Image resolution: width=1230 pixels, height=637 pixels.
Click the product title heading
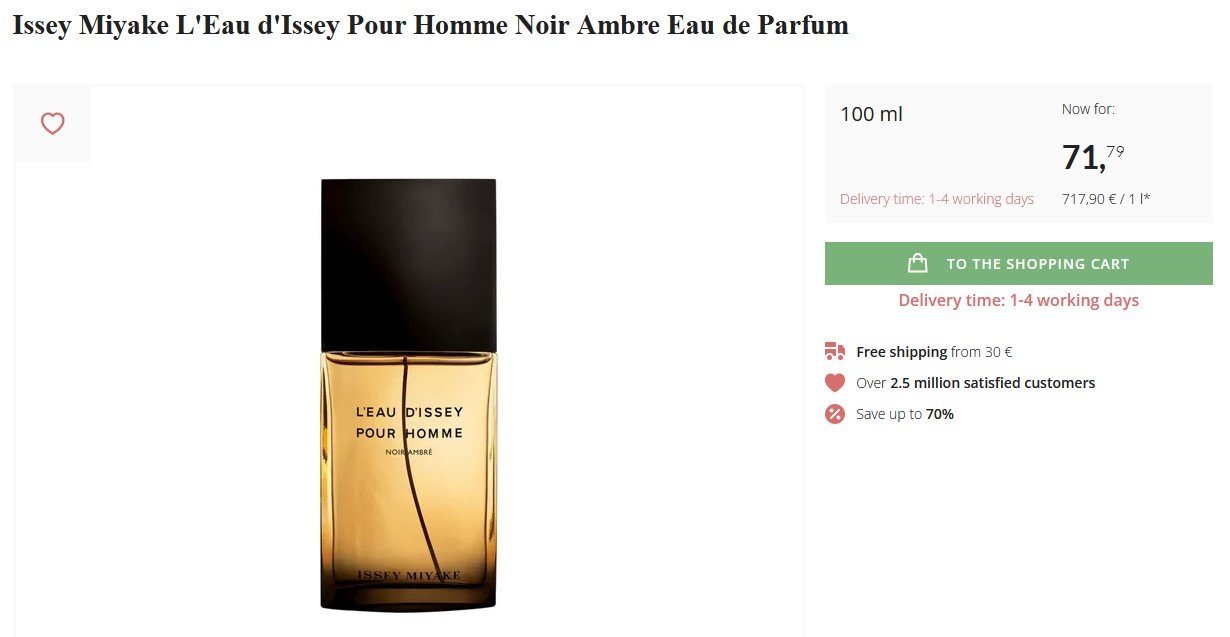tap(430, 25)
